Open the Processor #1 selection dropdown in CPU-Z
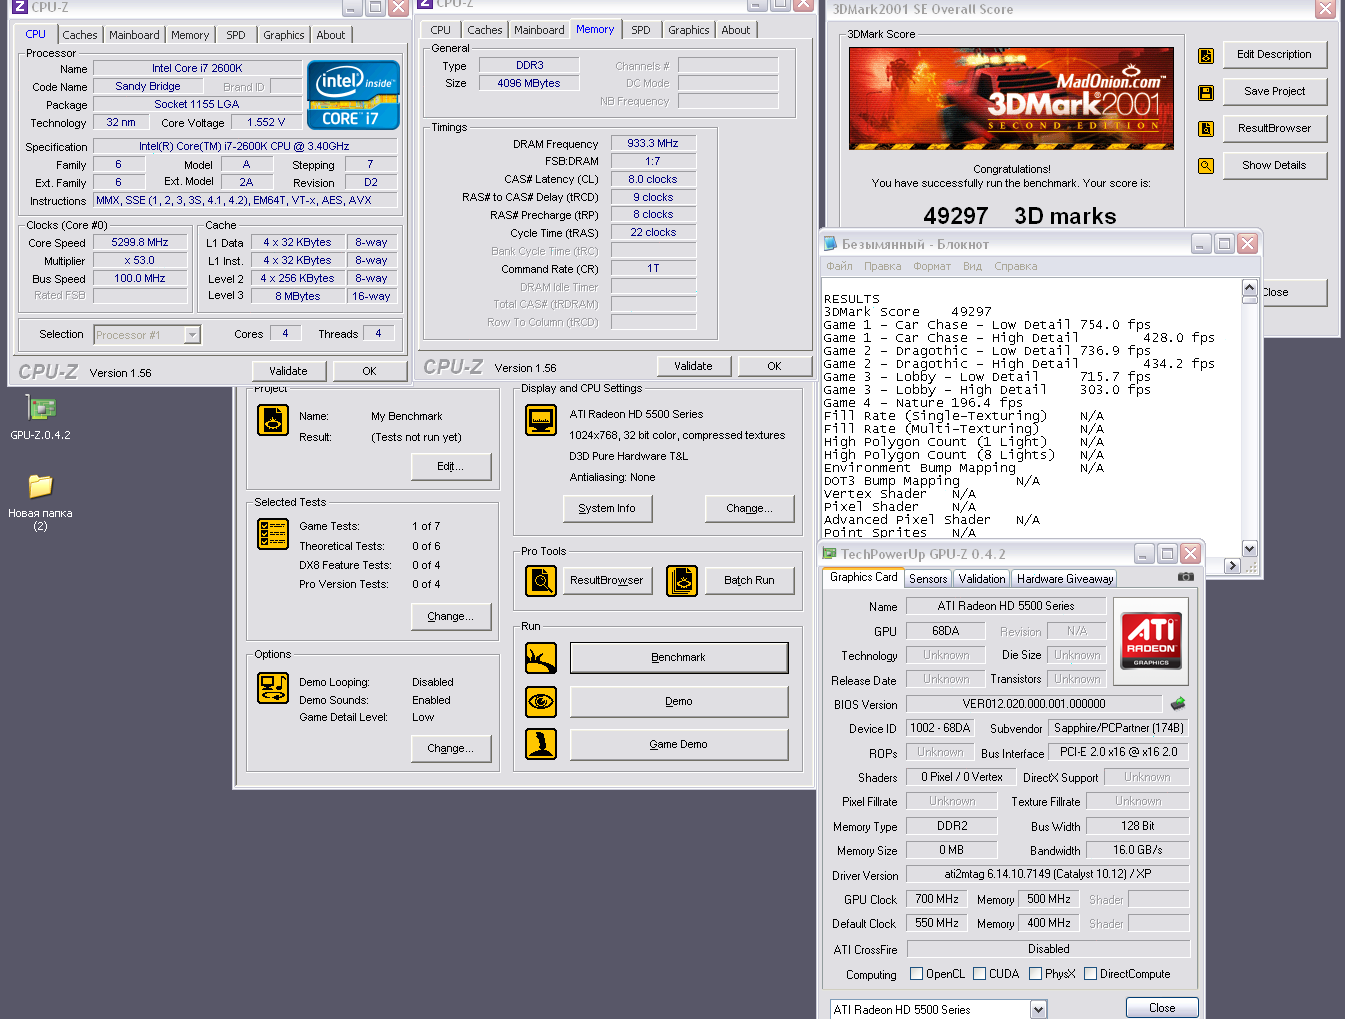1345x1019 pixels. [x=192, y=335]
